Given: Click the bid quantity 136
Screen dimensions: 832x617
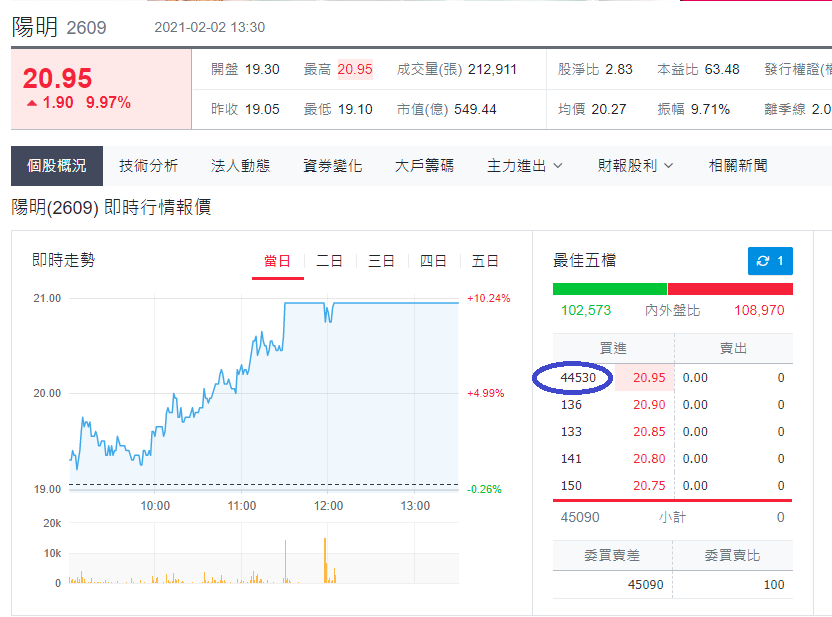Looking at the screenshot, I should 571,405.
